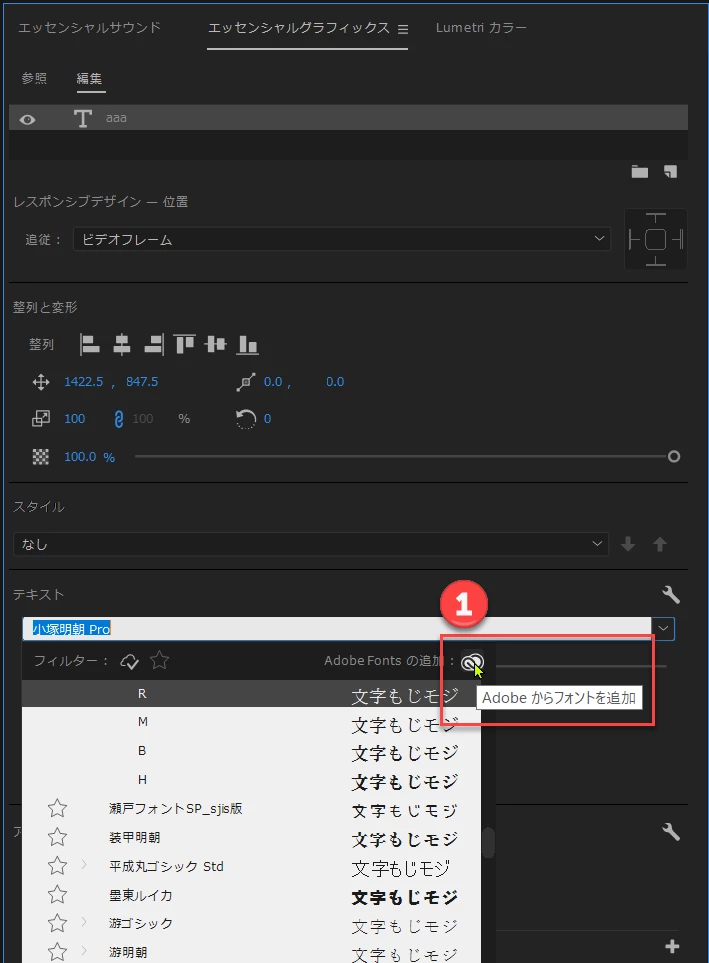The image size is (709, 963).
Task: Choose font 墨東ルイカ from list
Action: tap(141, 895)
